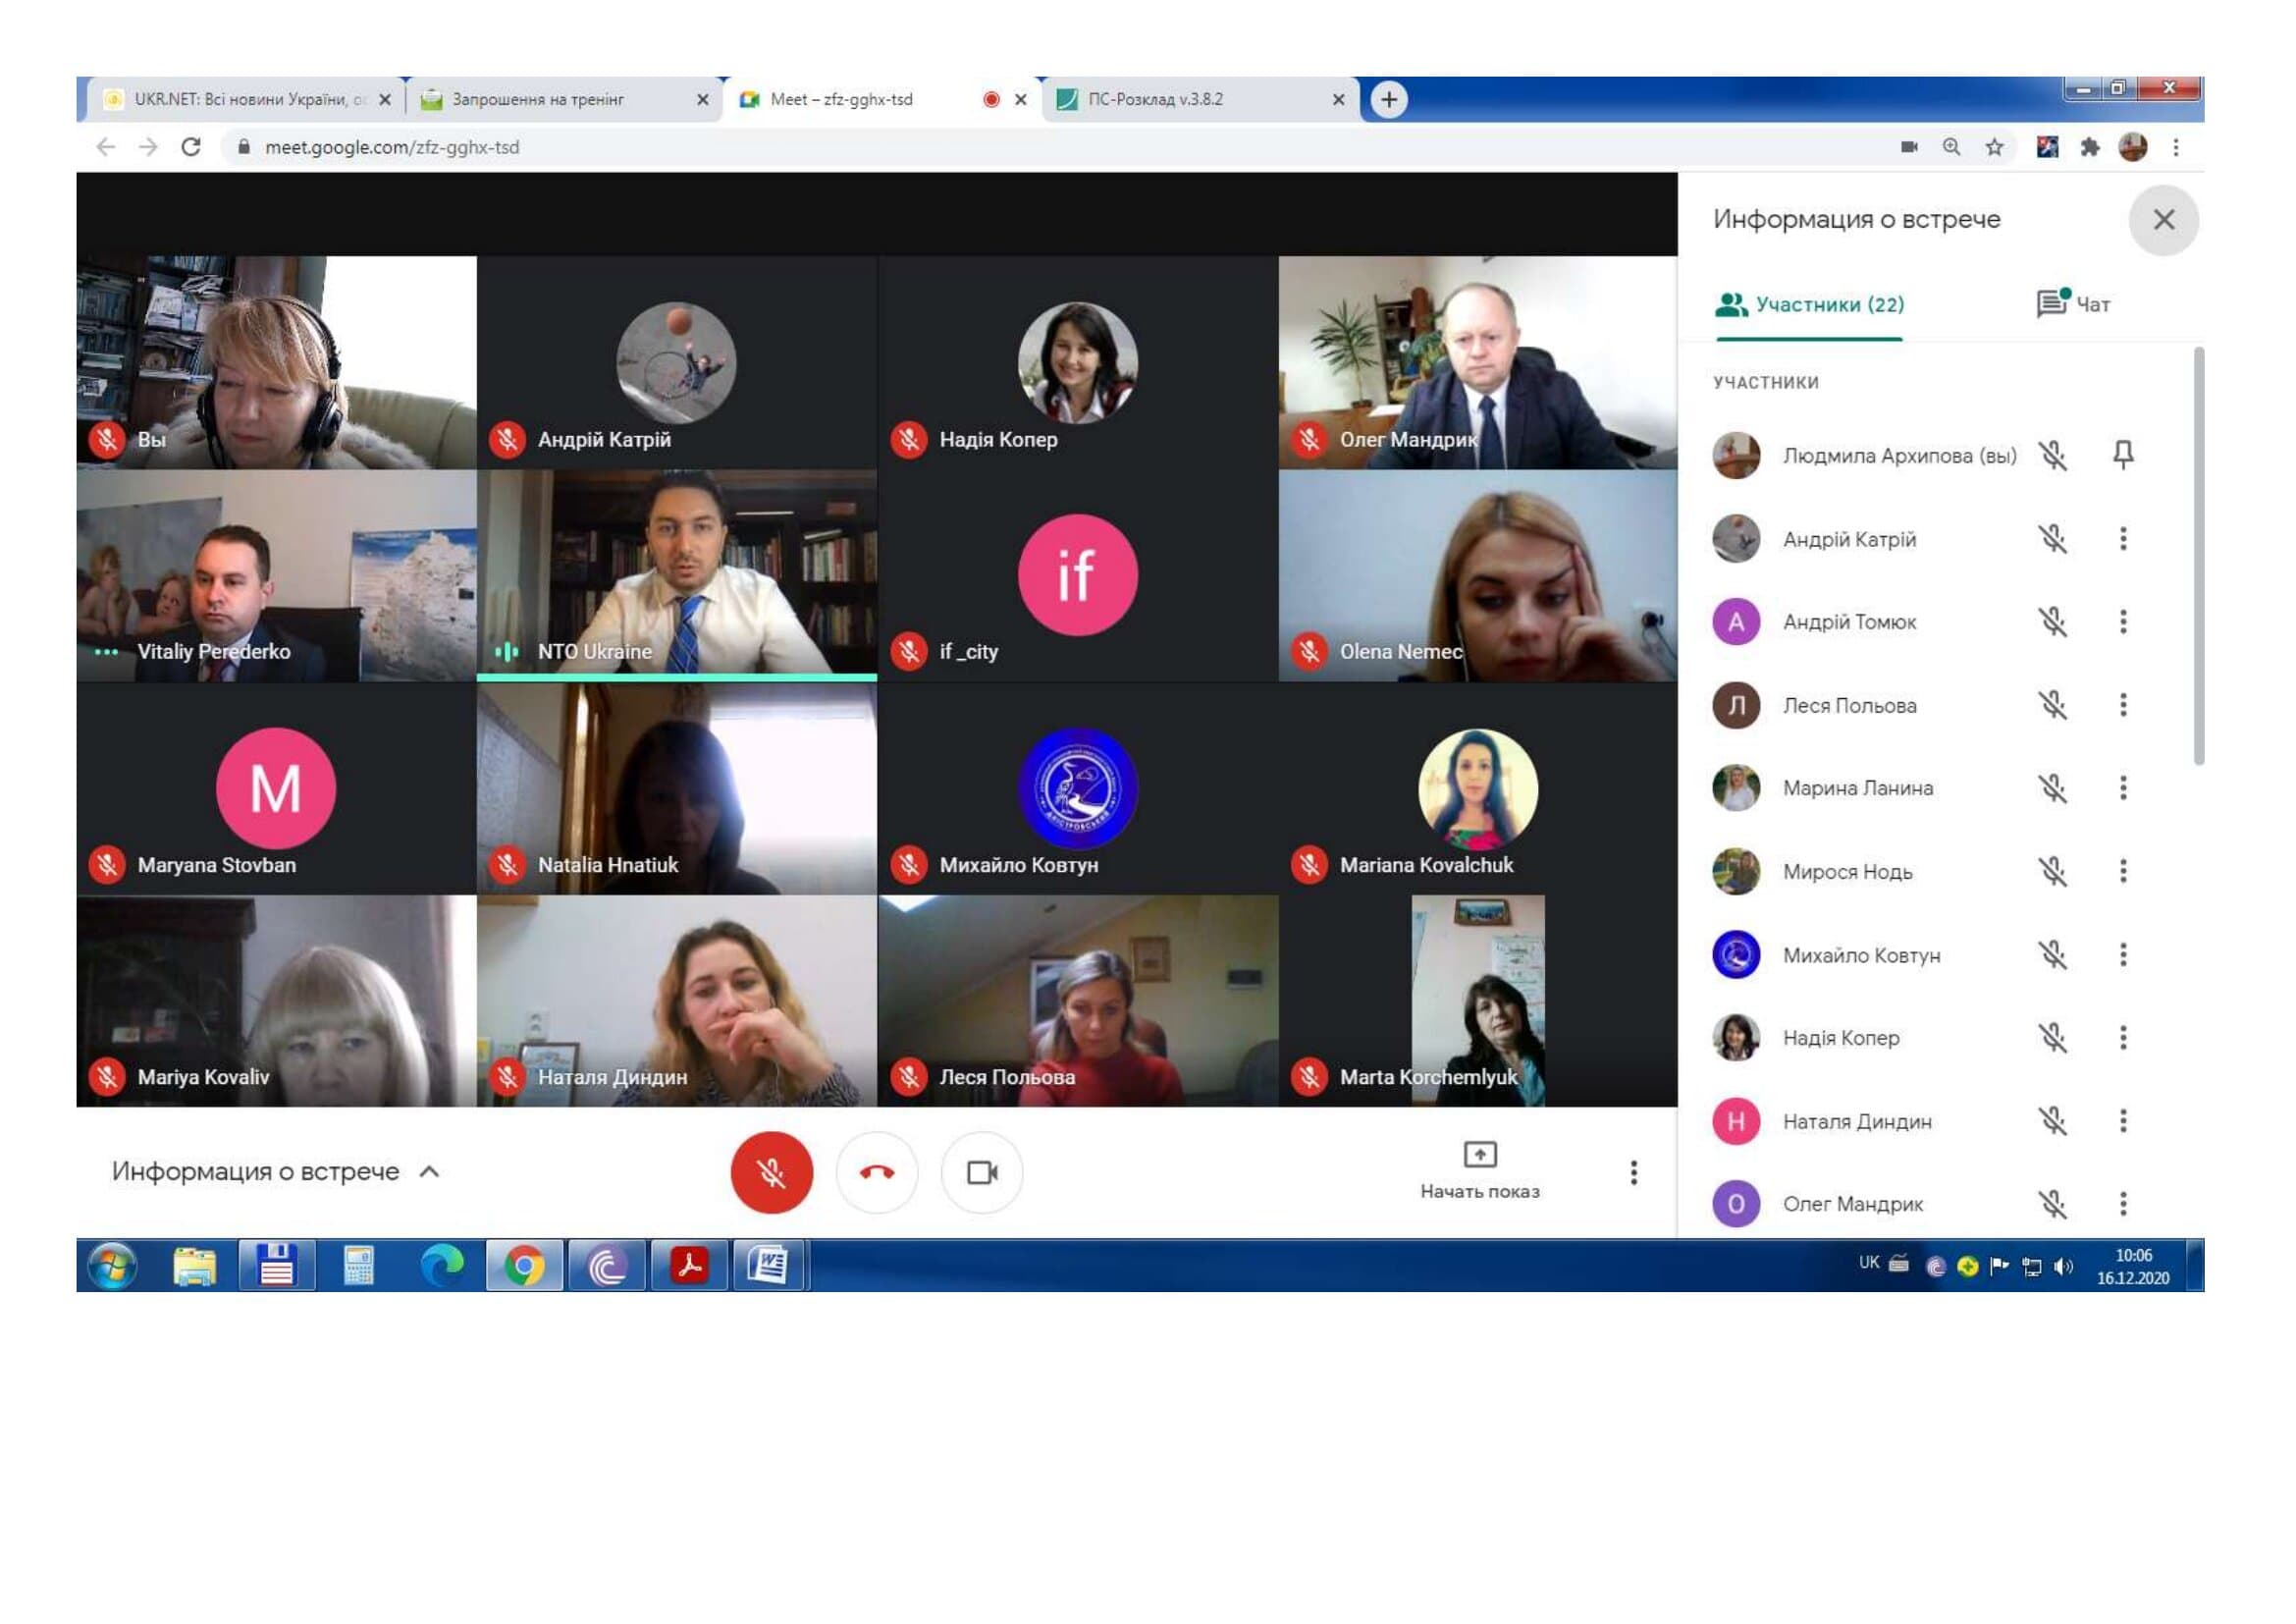Open more options three-dot menu in call bar
The width and height of the screenshot is (2296, 1624).
(1633, 1172)
